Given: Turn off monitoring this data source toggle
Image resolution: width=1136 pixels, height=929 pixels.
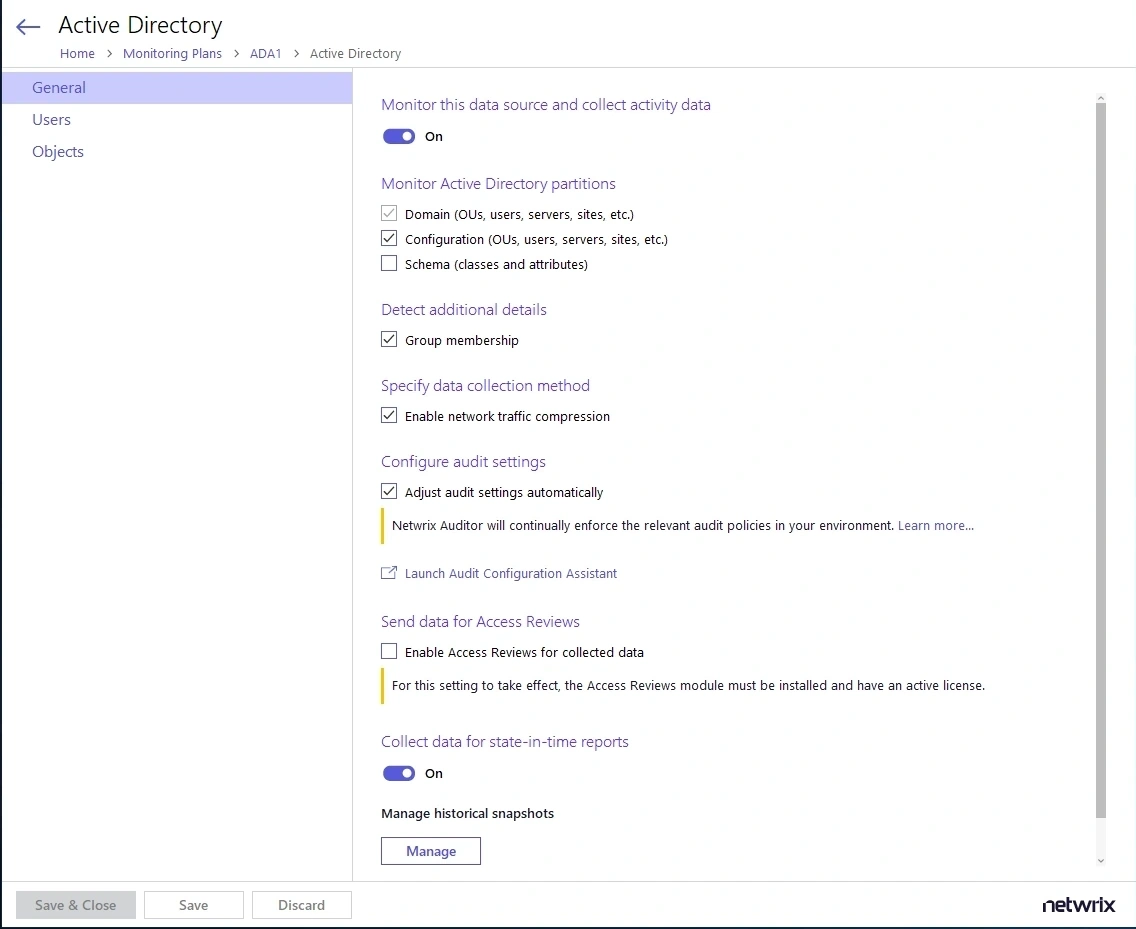Looking at the screenshot, I should (399, 137).
